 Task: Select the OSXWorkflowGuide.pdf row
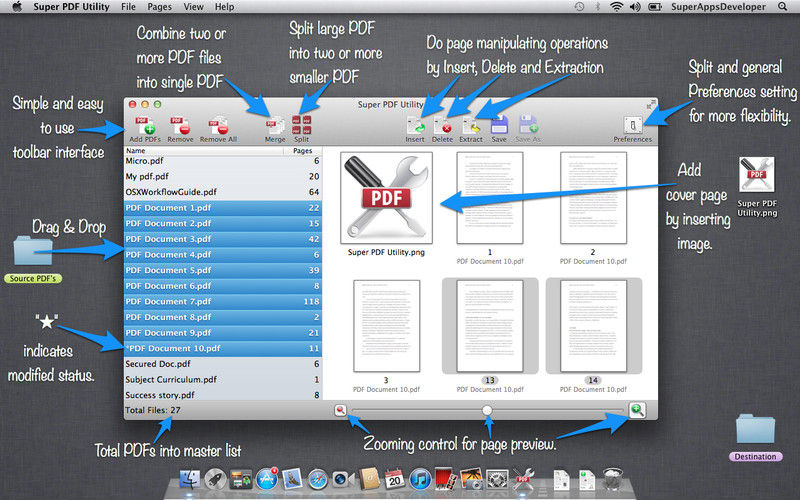(x=223, y=192)
